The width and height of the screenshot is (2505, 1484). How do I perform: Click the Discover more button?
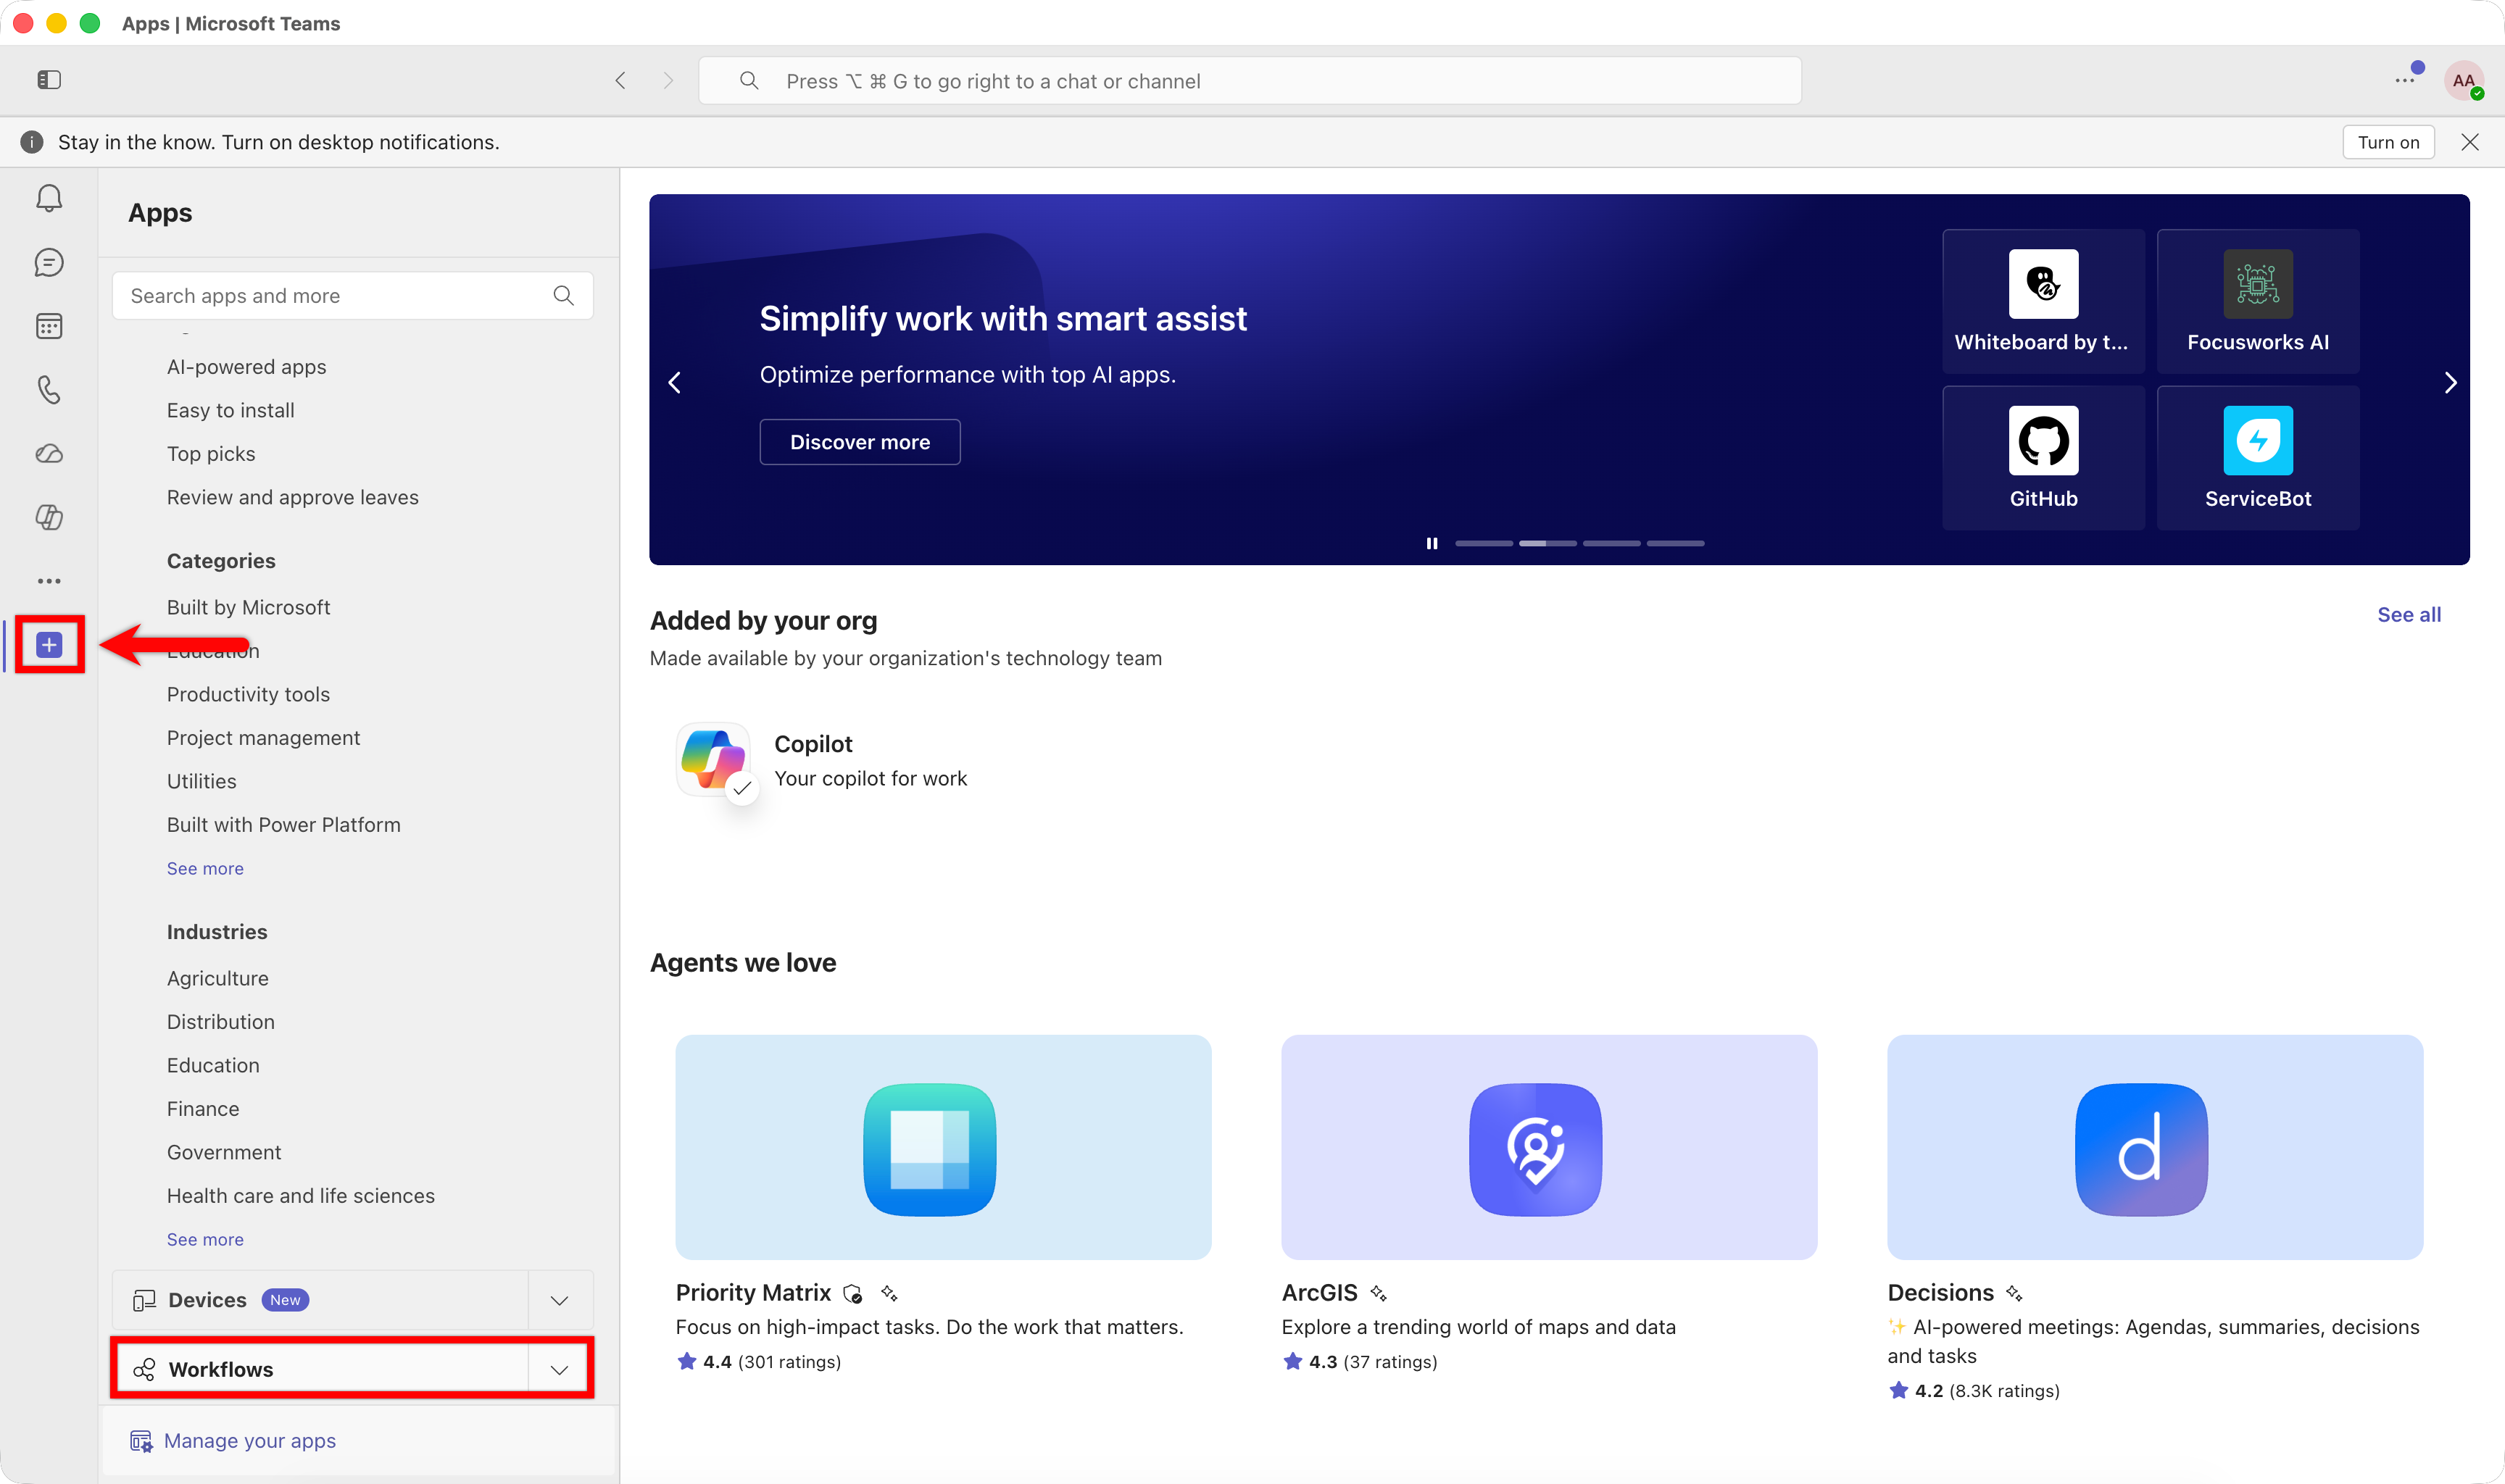coord(860,442)
